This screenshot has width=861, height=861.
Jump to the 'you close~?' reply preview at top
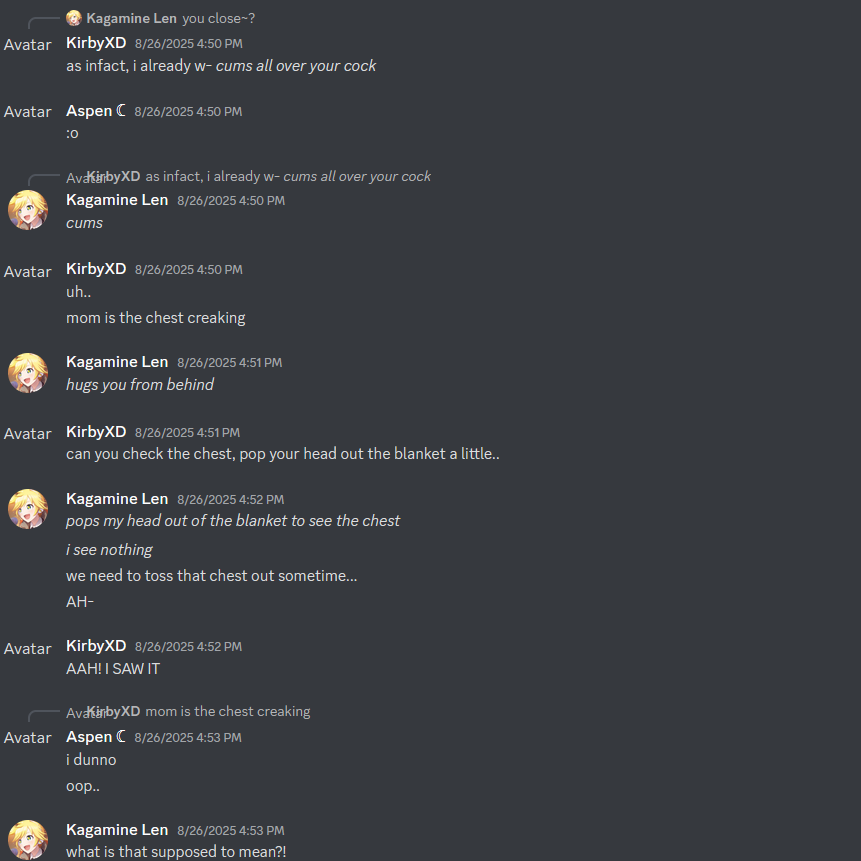(x=219, y=18)
